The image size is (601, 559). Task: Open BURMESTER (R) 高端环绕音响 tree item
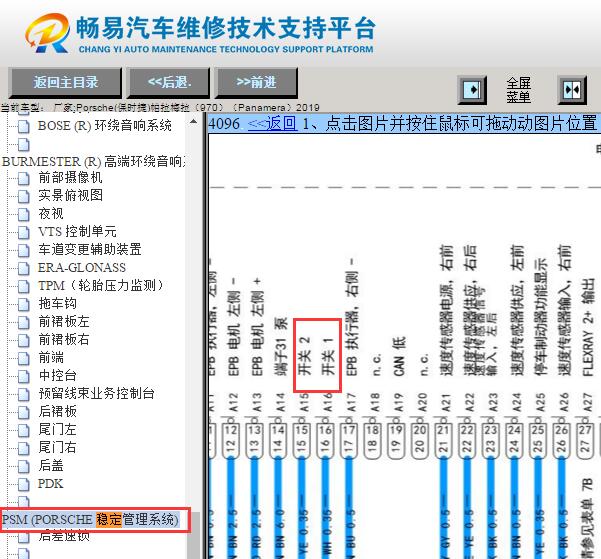(x=94, y=161)
